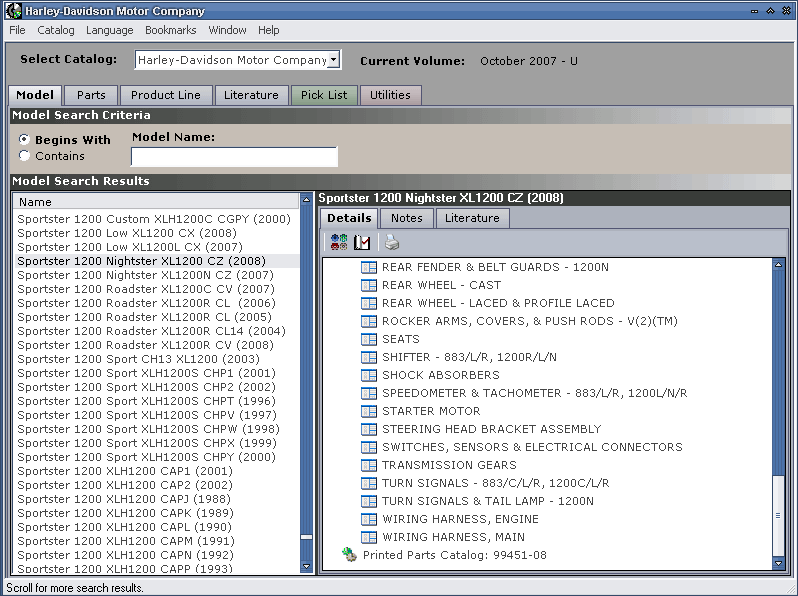Select the Begins With radio button
This screenshot has height=596, width=798.
[x=25, y=140]
